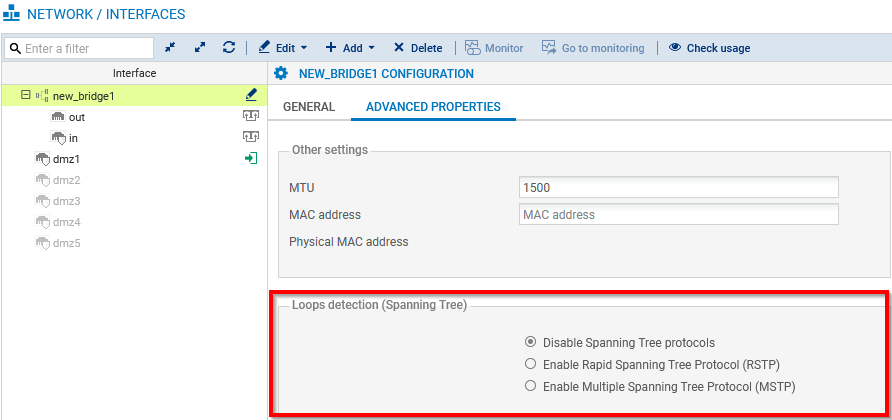Click the gear icon in configuration header
Image resolution: width=892 pixels, height=420 pixels.
tap(281, 73)
